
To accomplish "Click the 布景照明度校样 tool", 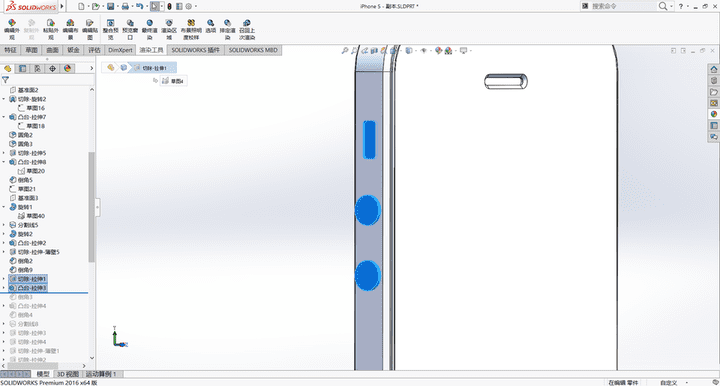I will pos(191,30).
